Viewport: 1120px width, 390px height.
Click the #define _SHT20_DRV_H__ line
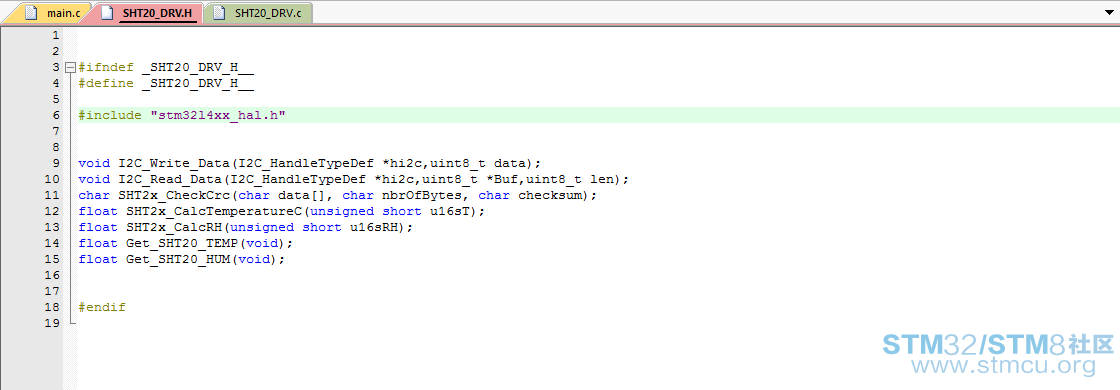[166, 84]
